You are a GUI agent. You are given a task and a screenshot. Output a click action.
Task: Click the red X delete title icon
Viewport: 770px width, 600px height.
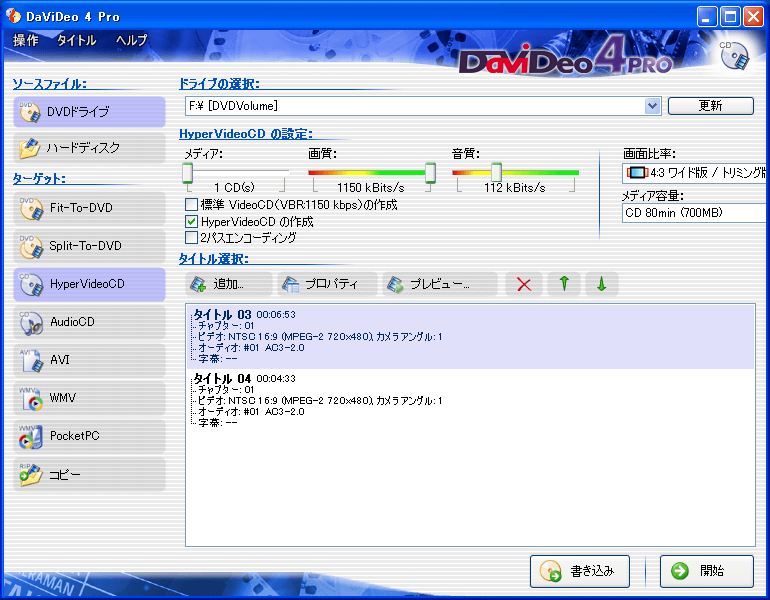tap(524, 284)
